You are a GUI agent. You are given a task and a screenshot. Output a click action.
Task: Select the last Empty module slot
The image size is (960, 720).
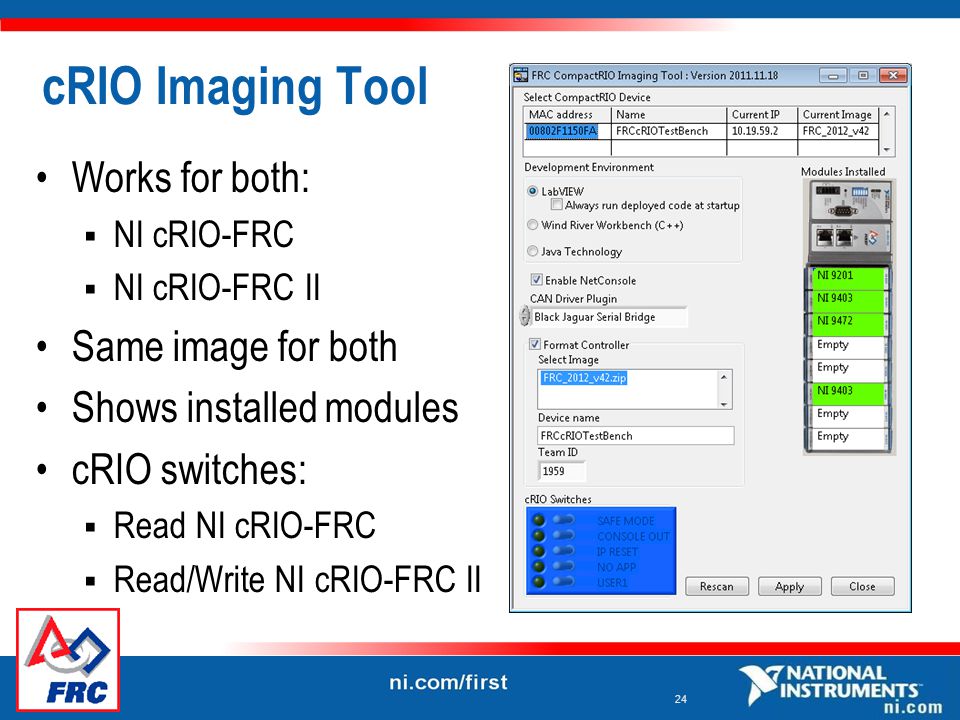coord(849,438)
